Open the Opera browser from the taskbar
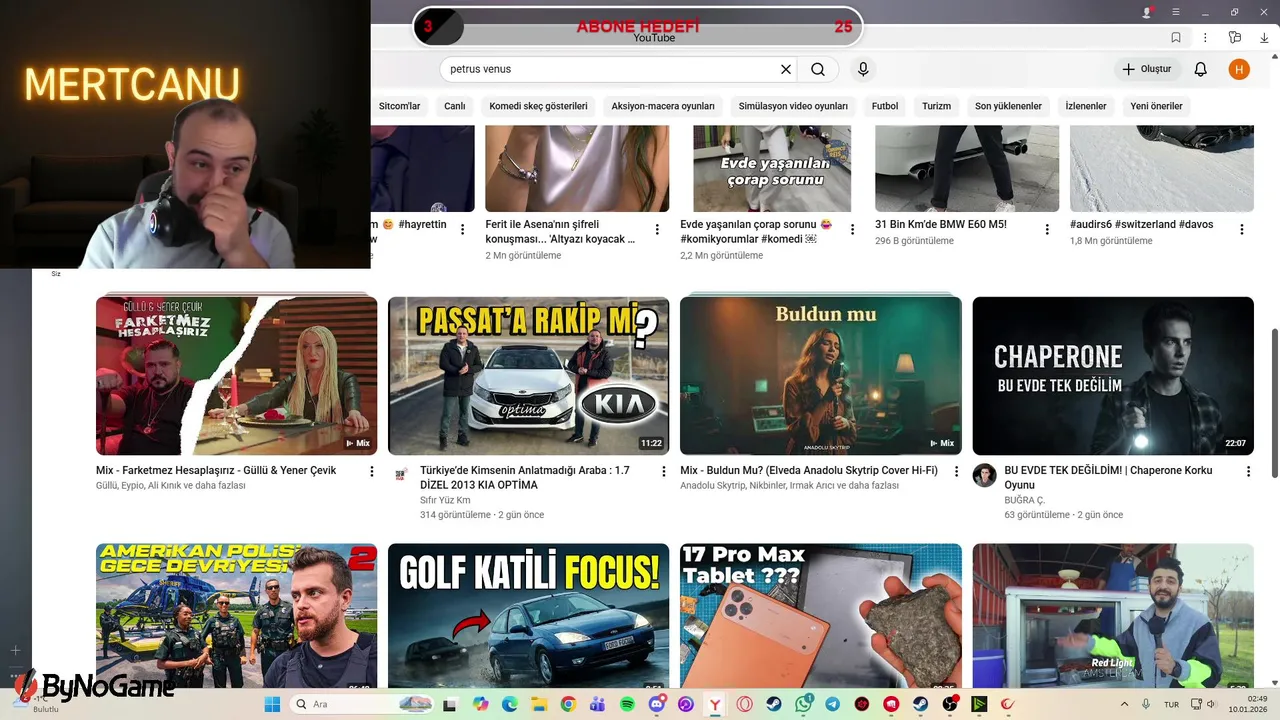The width and height of the screenshot is (1280, 720). (x=745, y=704)
